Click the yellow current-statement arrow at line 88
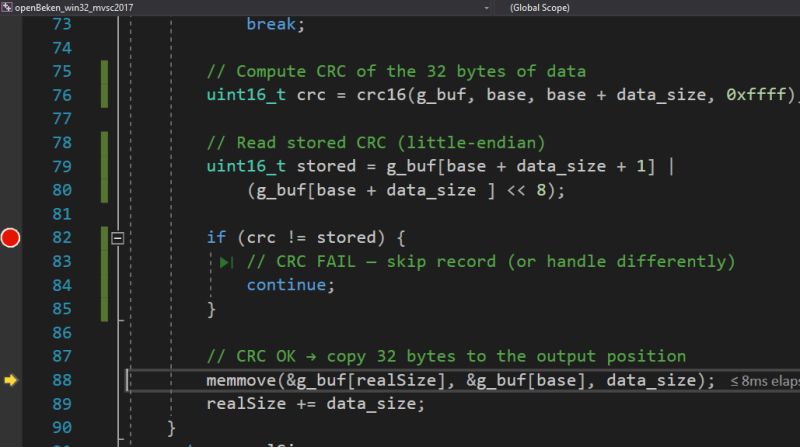800x447 pixels. [x=10, y=380]
